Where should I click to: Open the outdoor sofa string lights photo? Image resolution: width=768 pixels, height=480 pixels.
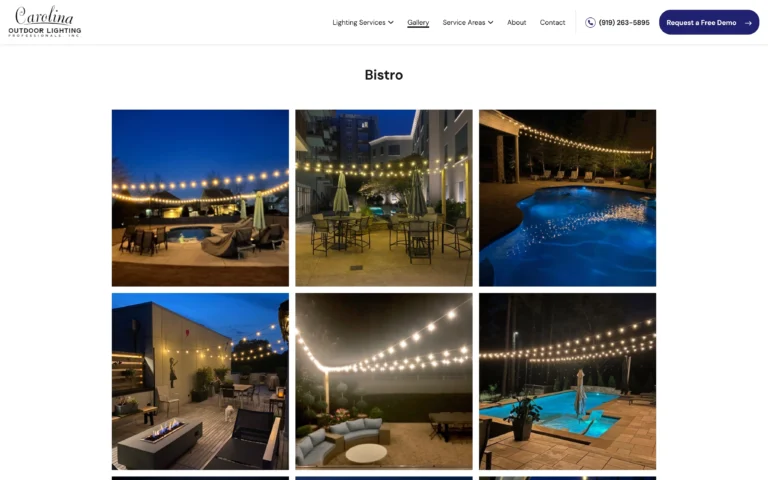(x=384, y=382)
